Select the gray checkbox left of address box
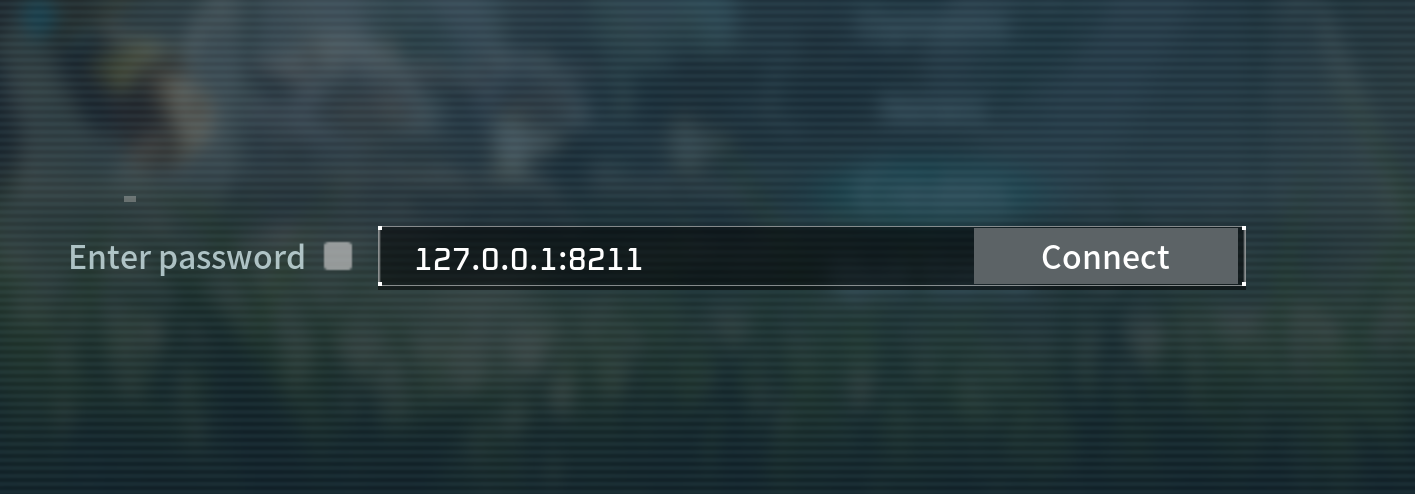 click(x=338, y=257)
